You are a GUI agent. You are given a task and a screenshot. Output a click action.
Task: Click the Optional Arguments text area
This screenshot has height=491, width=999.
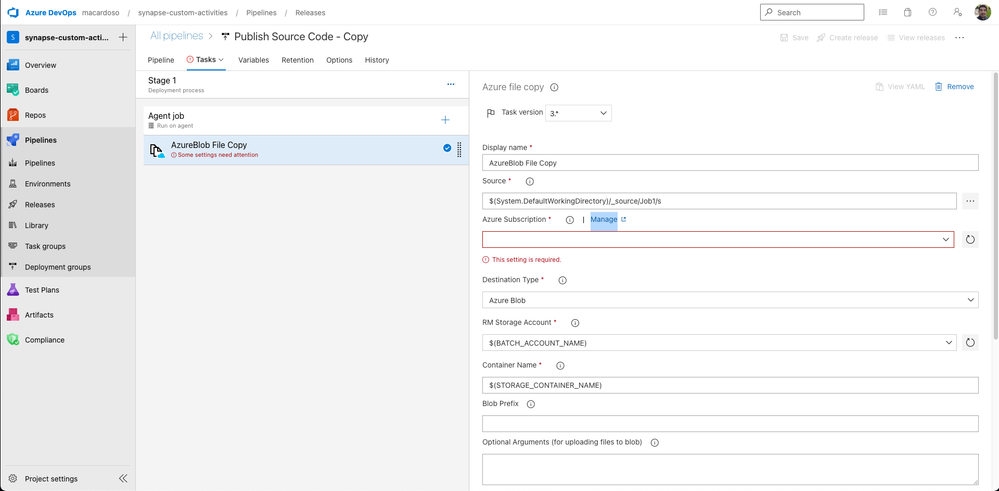click(x=730, y=469)
